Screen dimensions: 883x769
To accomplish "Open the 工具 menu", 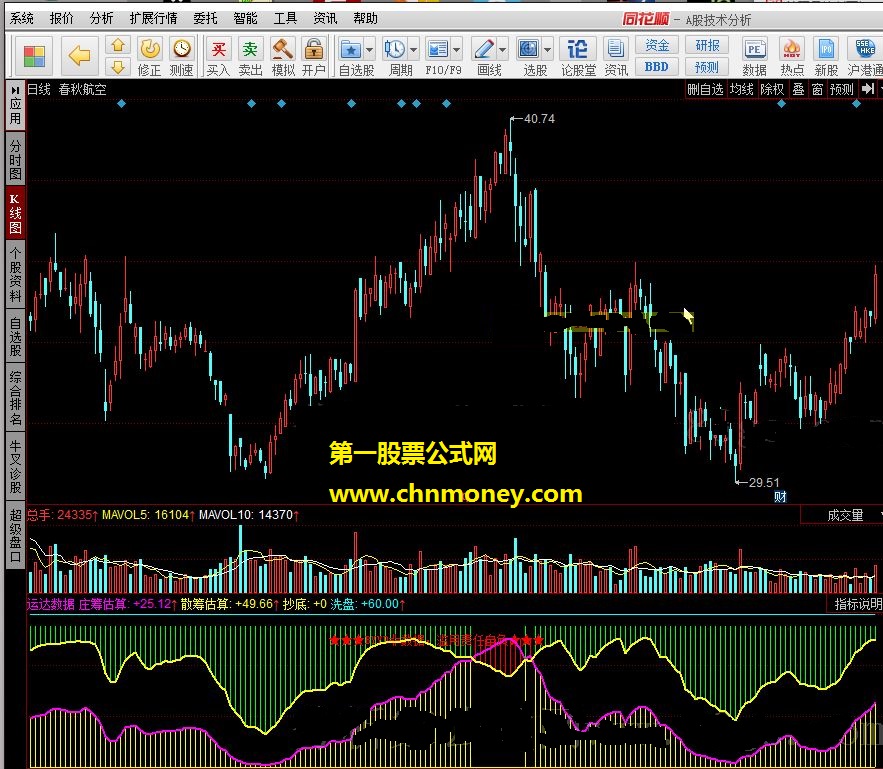I will 285,19.
